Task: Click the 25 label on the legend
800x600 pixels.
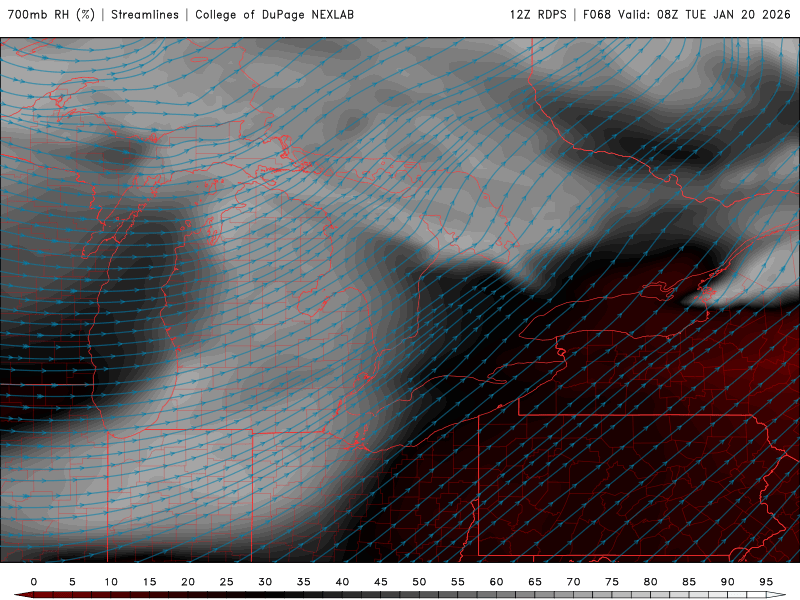Action: coord(227,582)
